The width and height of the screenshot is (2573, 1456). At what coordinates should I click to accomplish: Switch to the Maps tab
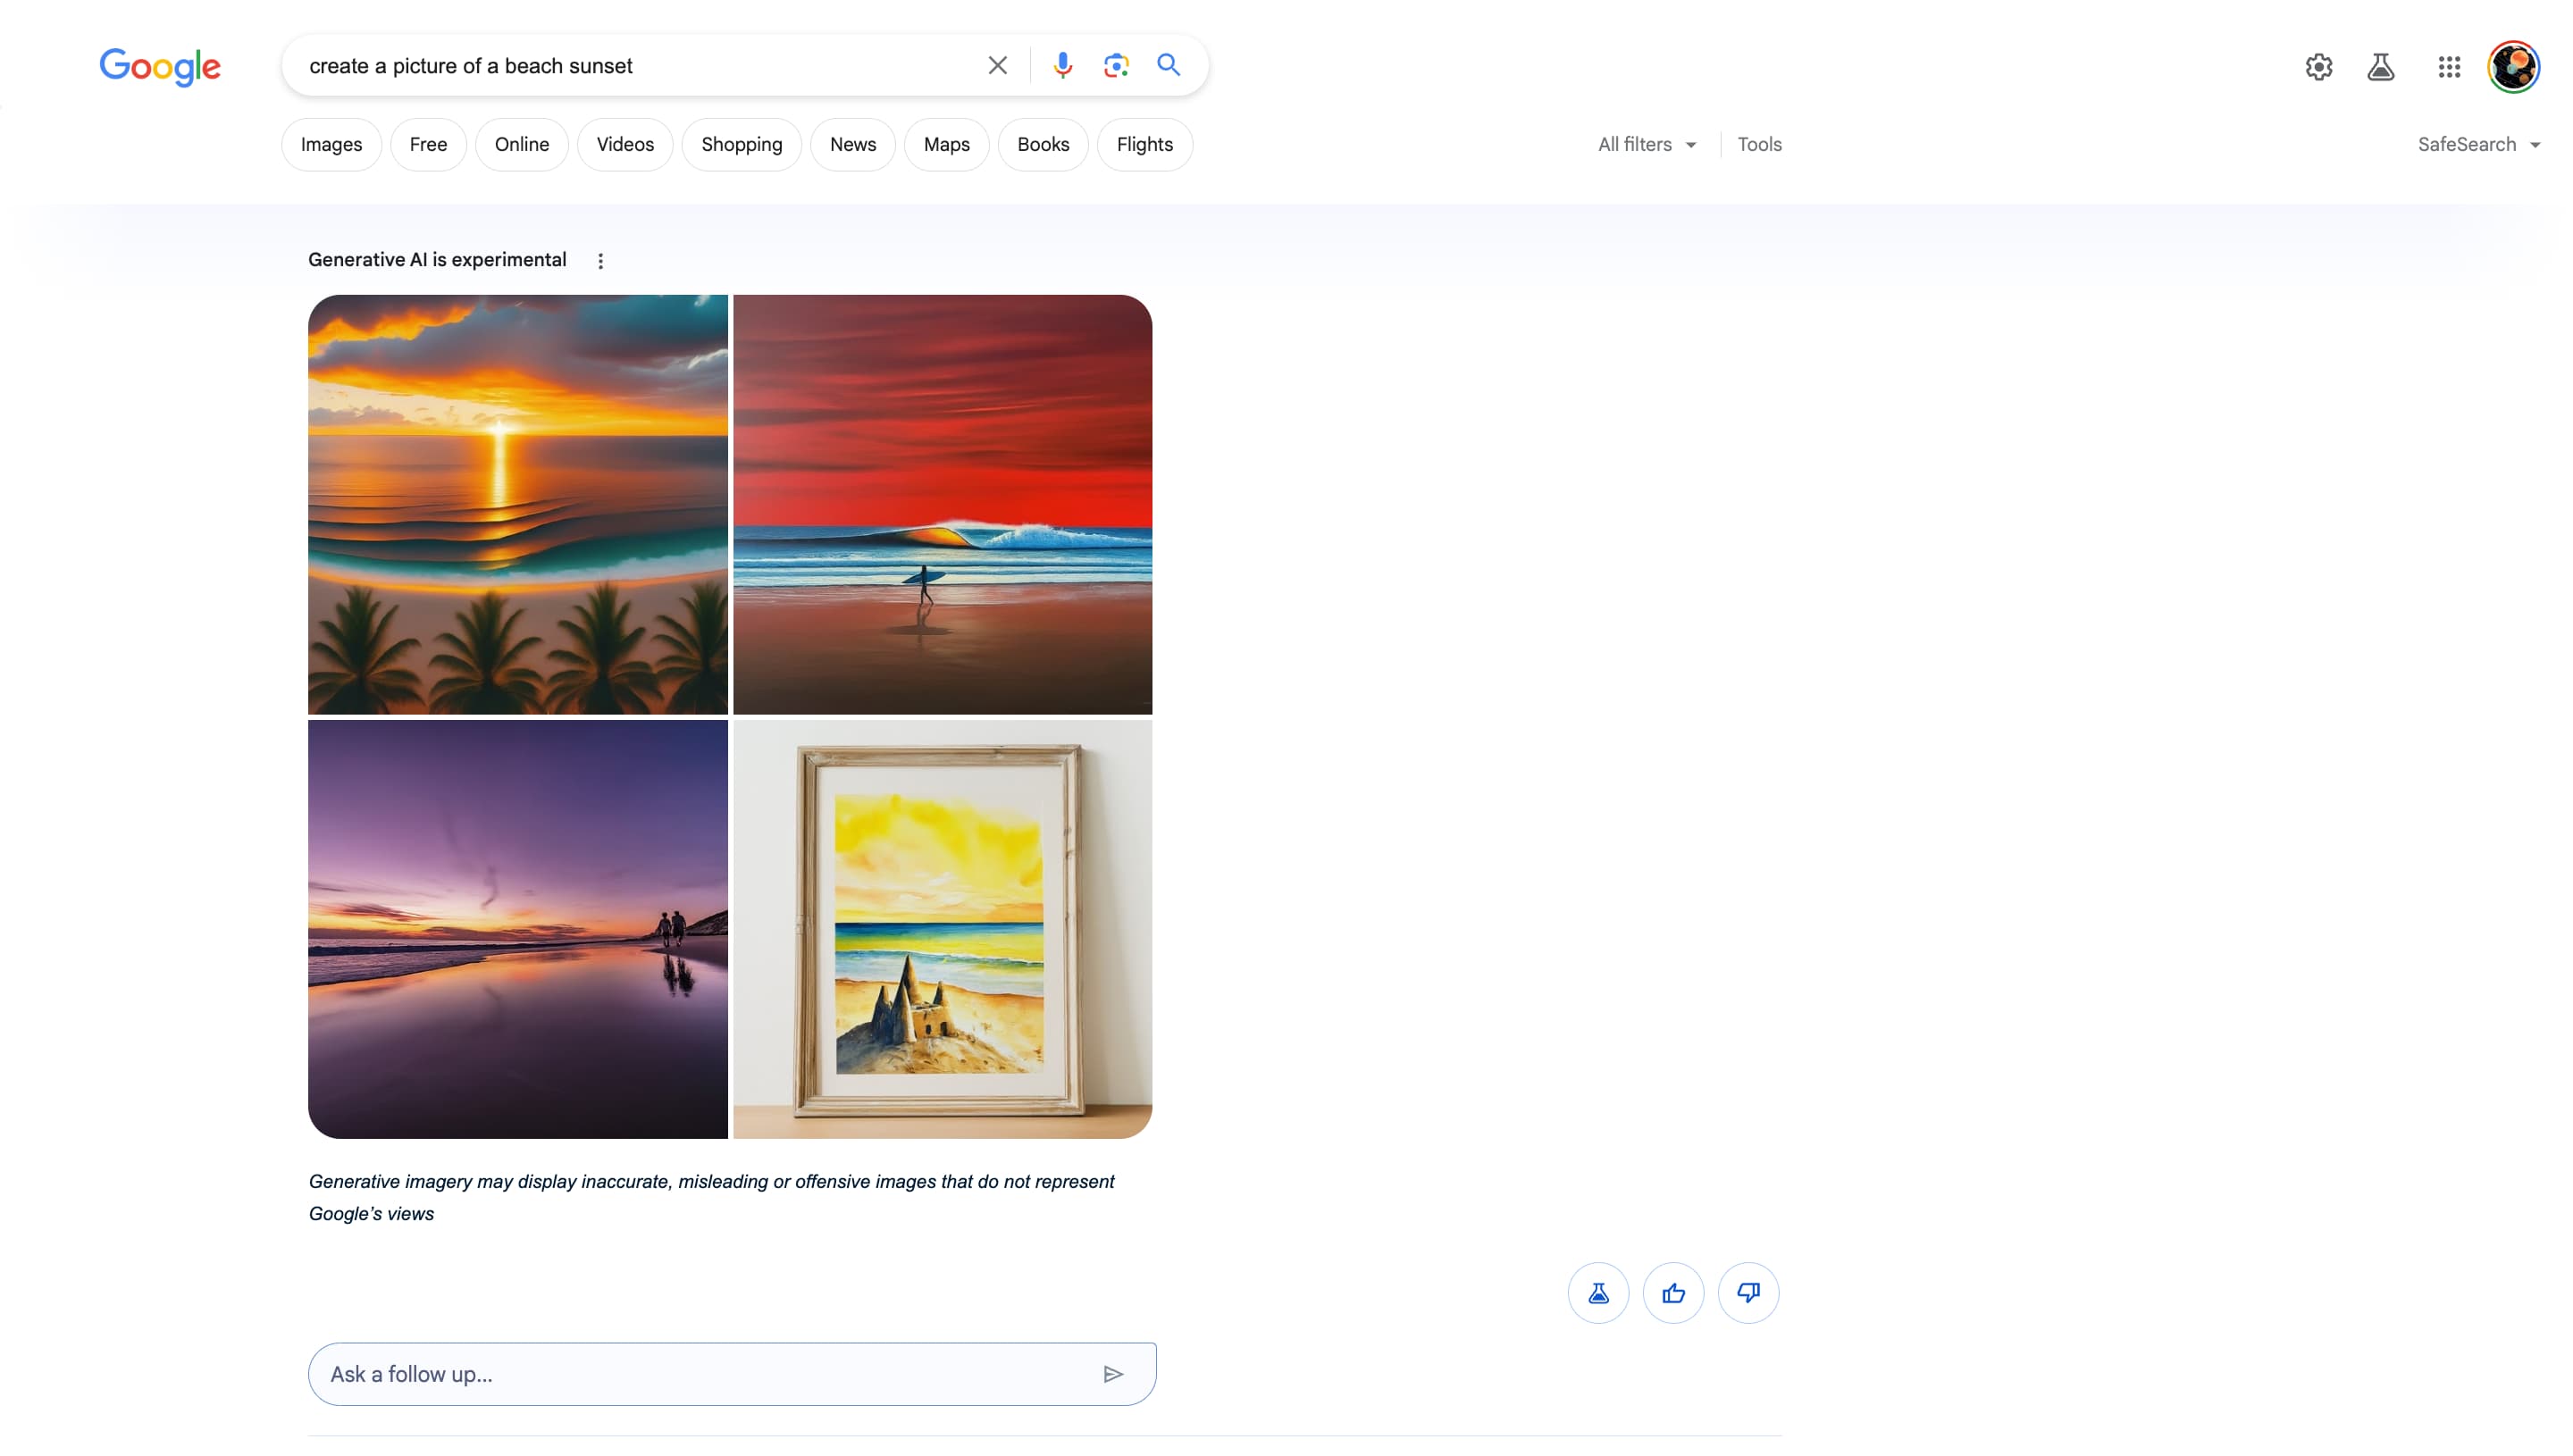pos(946,144)
